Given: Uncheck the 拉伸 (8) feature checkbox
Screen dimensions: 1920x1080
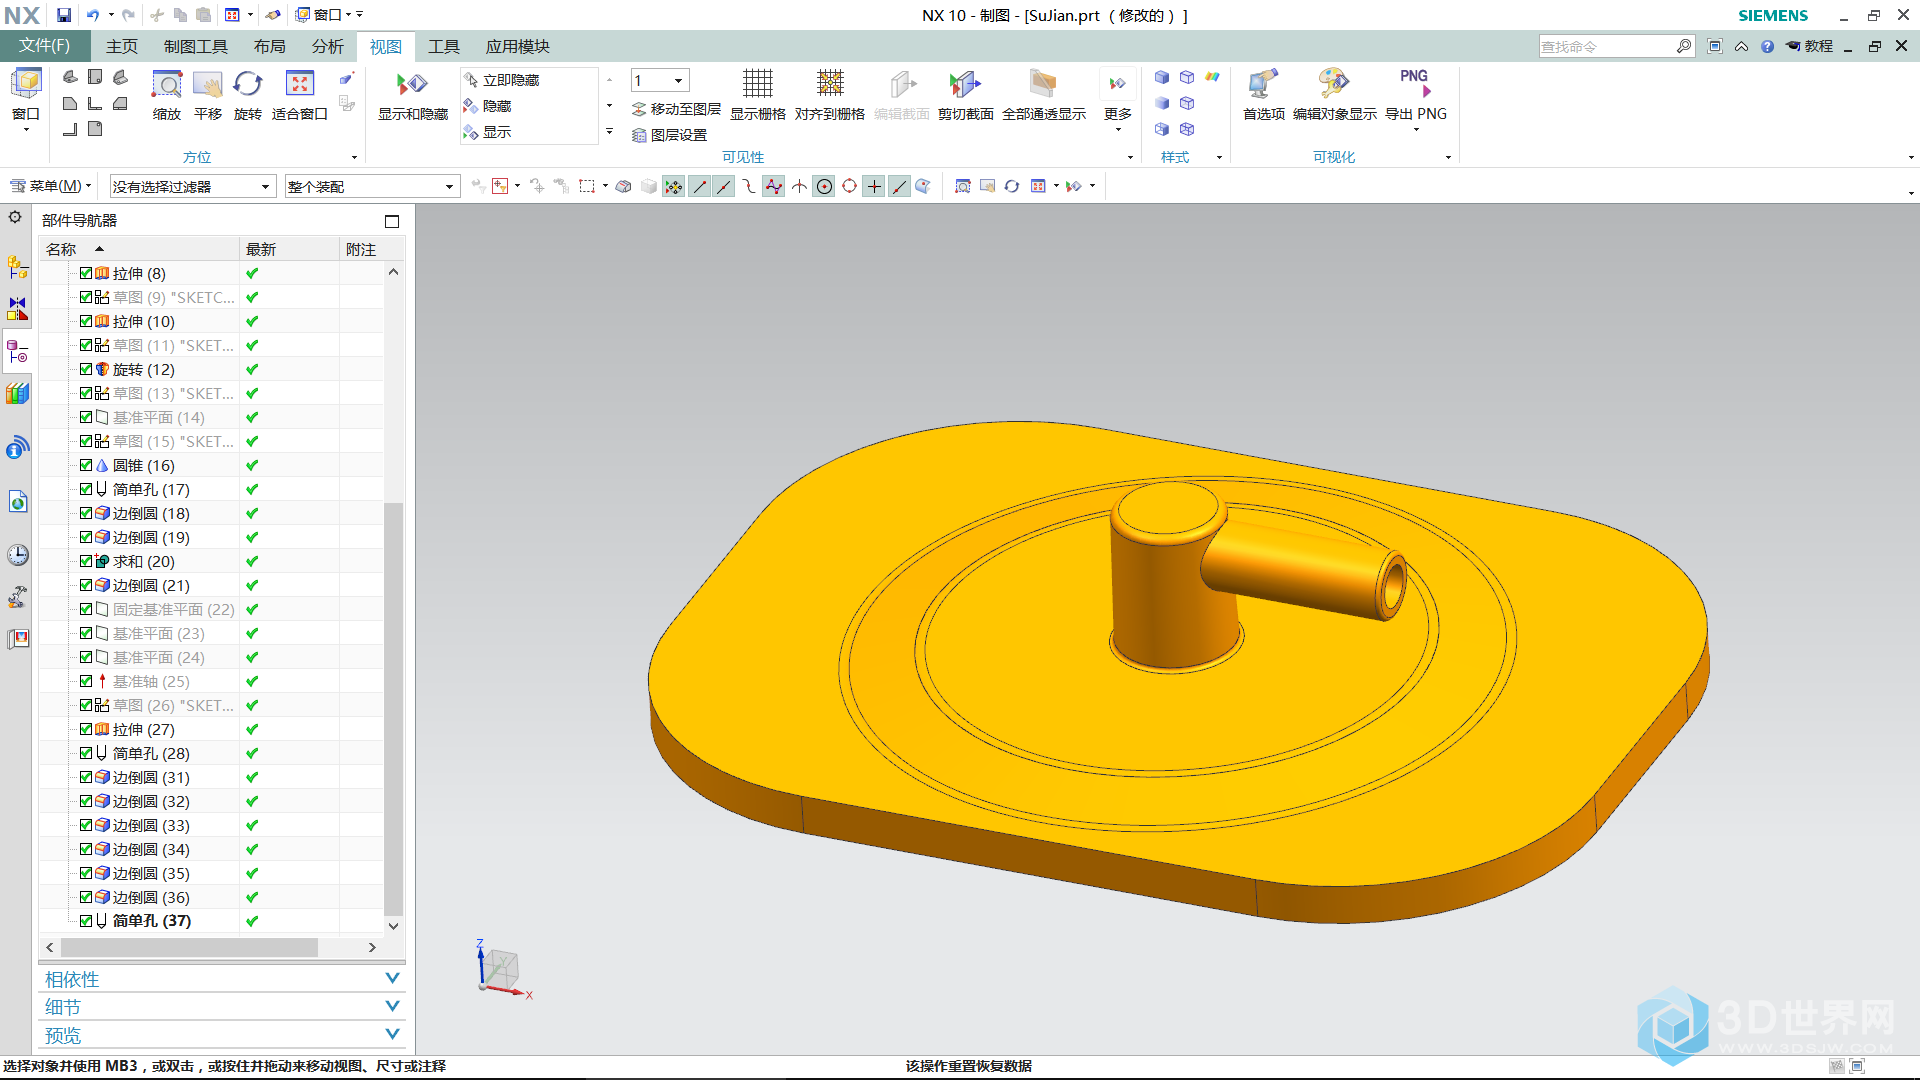Looking at the screenshot, I should 86,273.
